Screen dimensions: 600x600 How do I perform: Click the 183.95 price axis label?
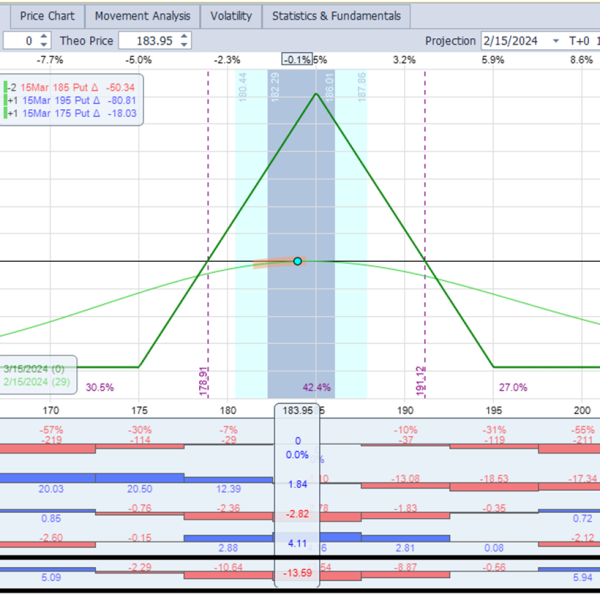click(298, 410)
